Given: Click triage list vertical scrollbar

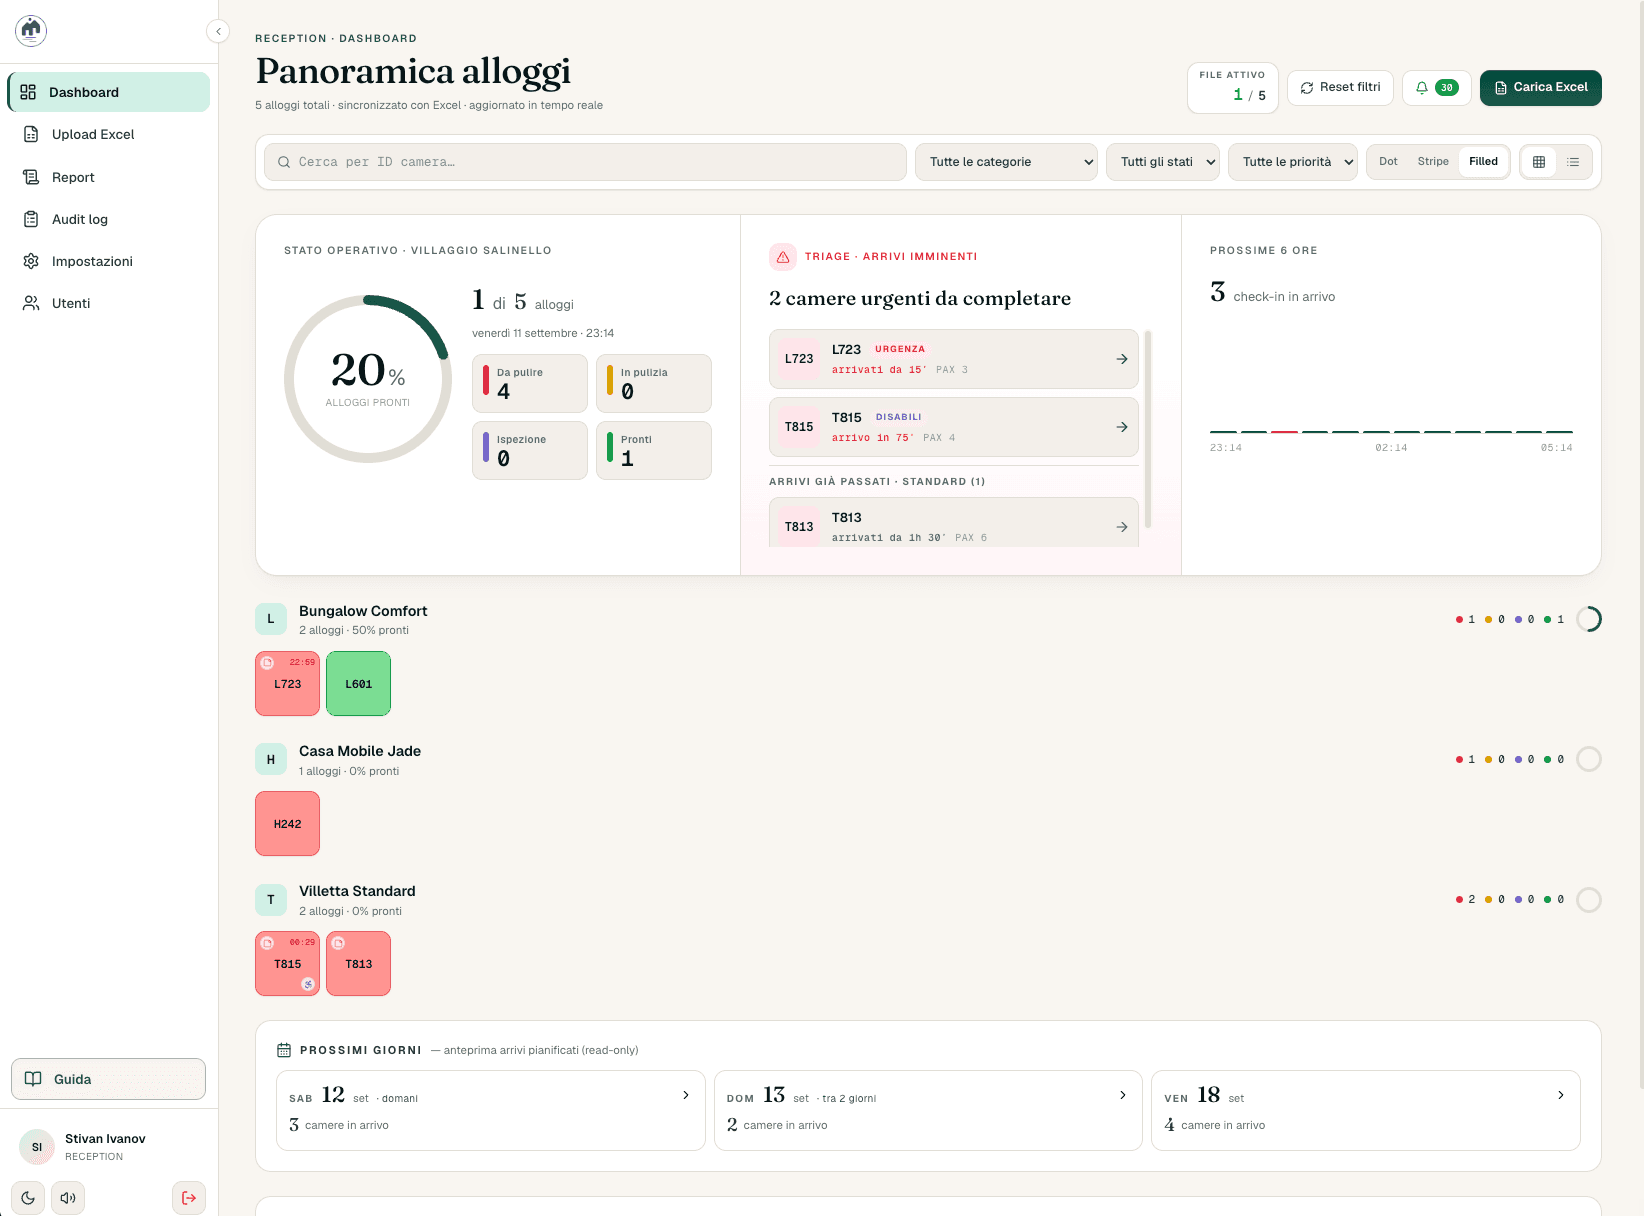Looking at the screenshot, I should tap(1148, 429).
